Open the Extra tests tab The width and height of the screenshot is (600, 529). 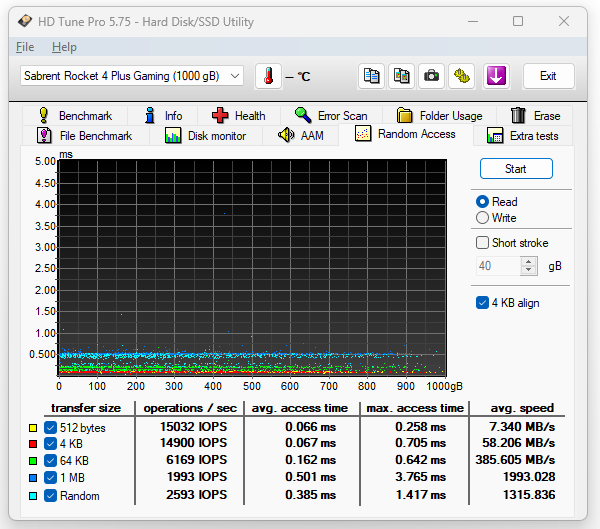(x=523, y=136)
